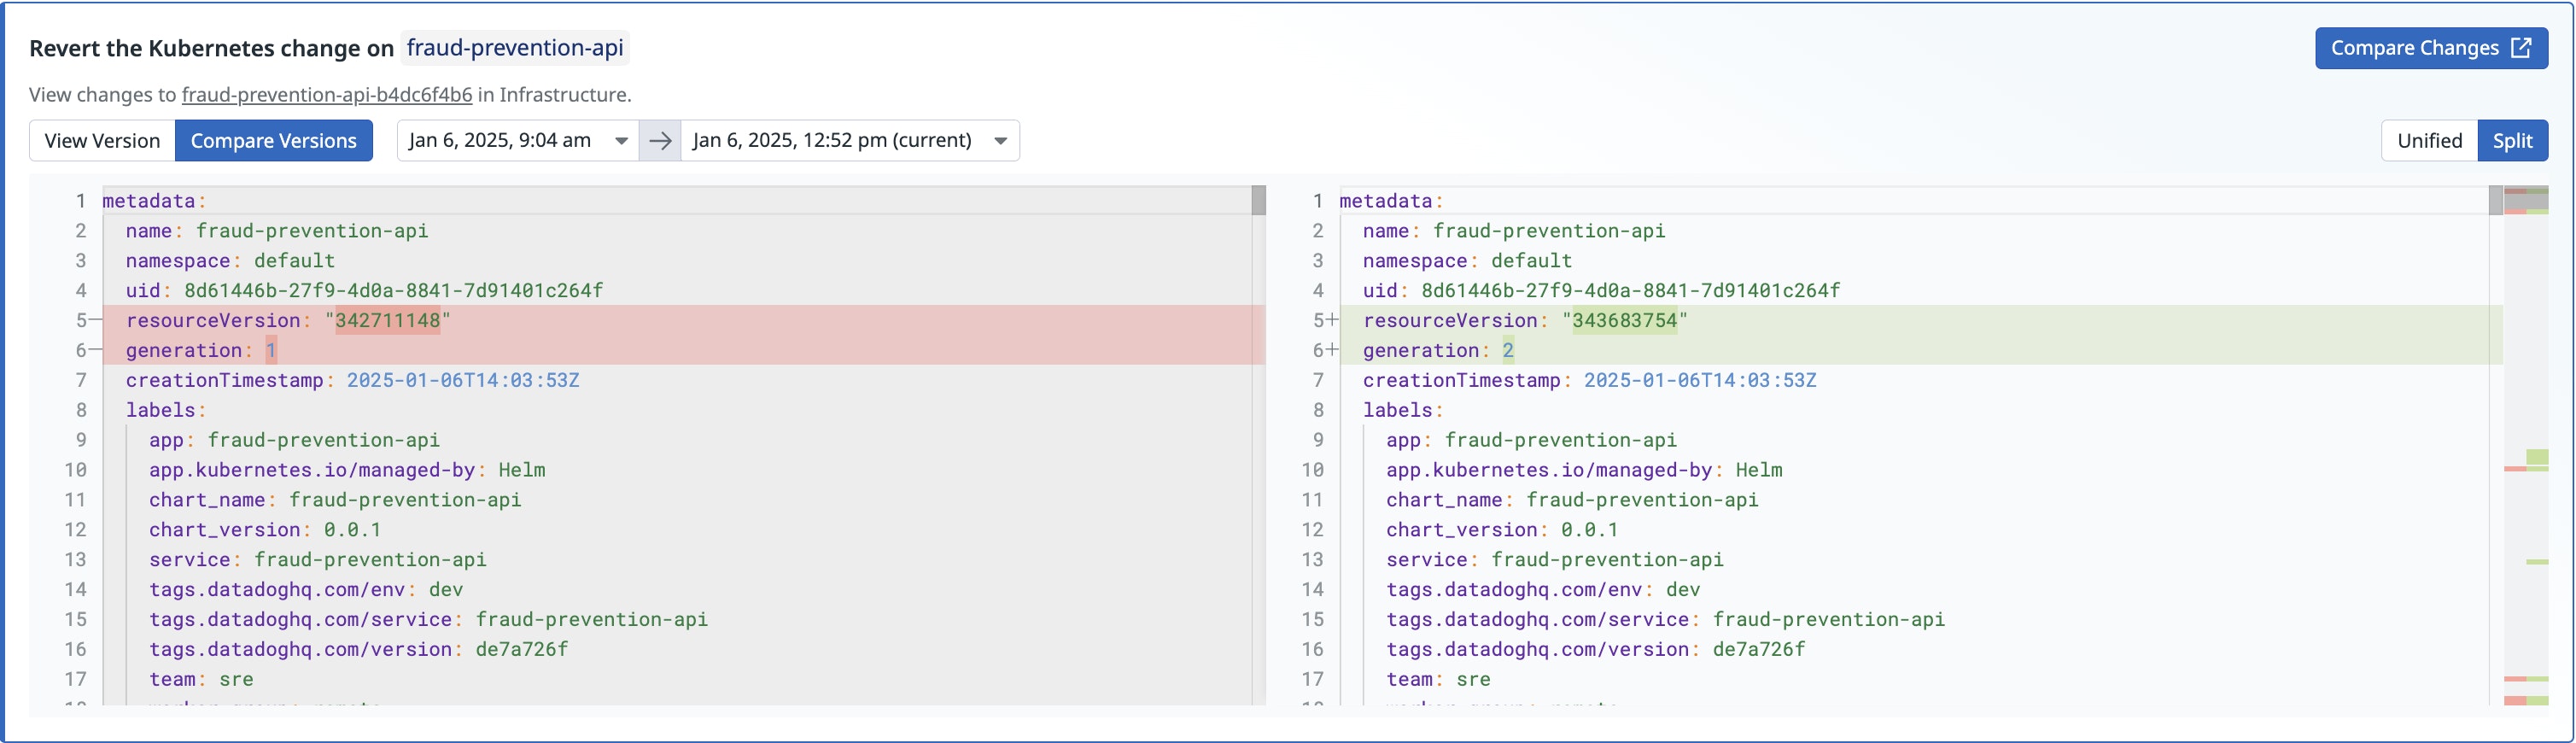This screenshot has height=743, width=2576.
Task: Click the caret arrow of the current version selector
Action: point(1000,141)
